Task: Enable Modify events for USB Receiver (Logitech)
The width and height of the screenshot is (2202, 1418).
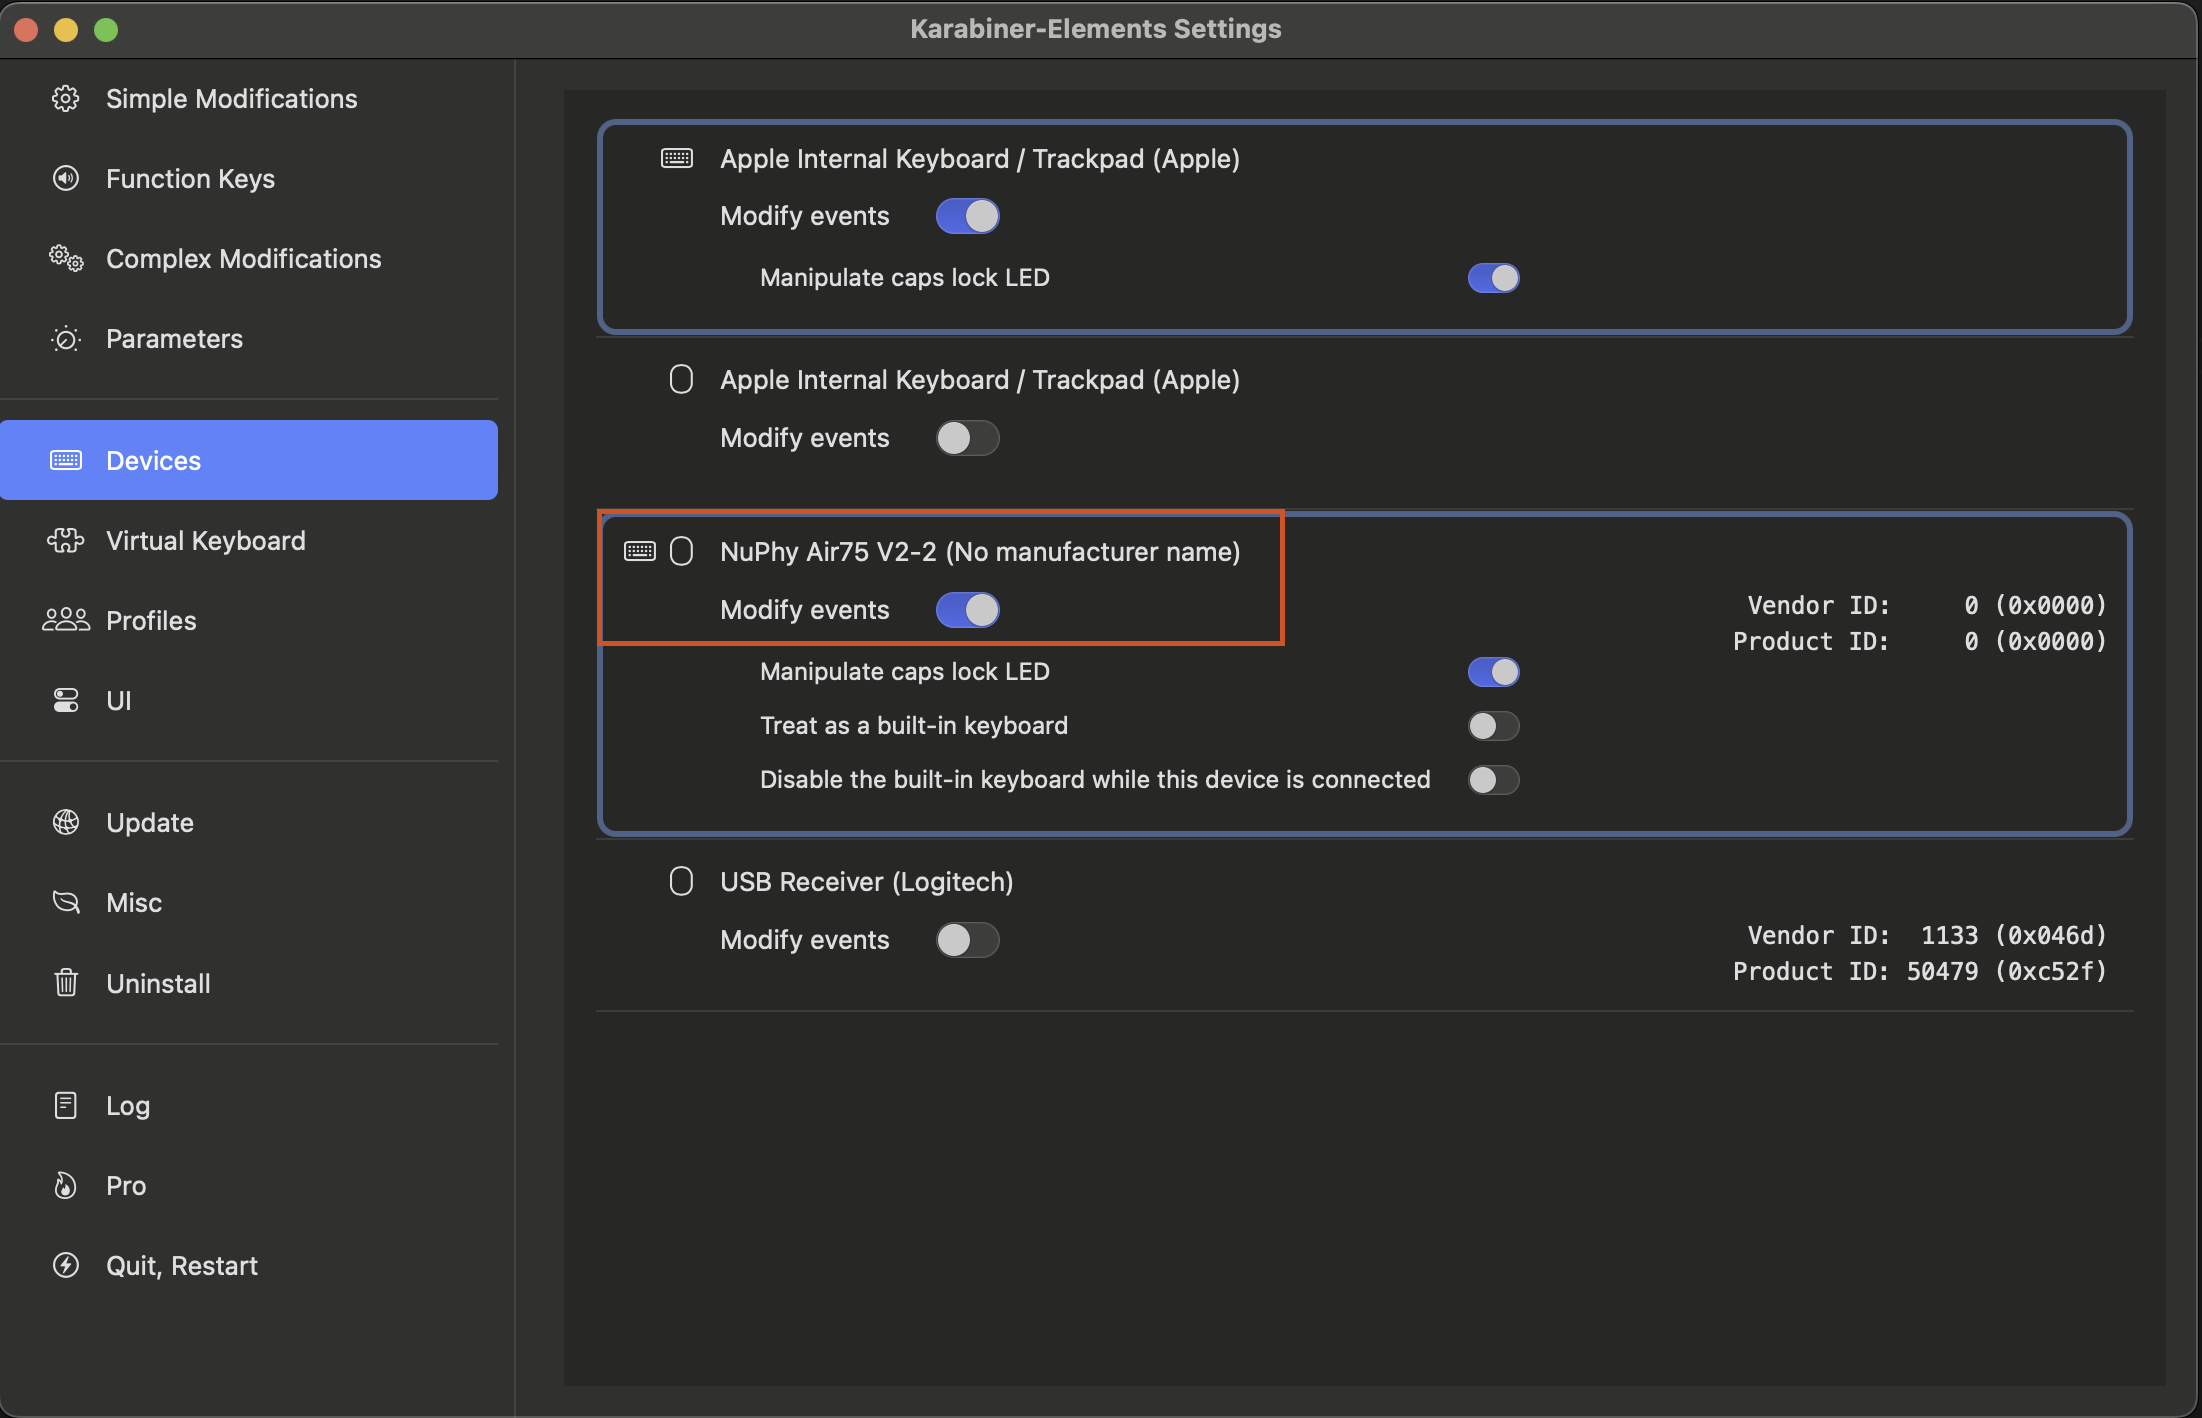Action: tap(967, 940)
